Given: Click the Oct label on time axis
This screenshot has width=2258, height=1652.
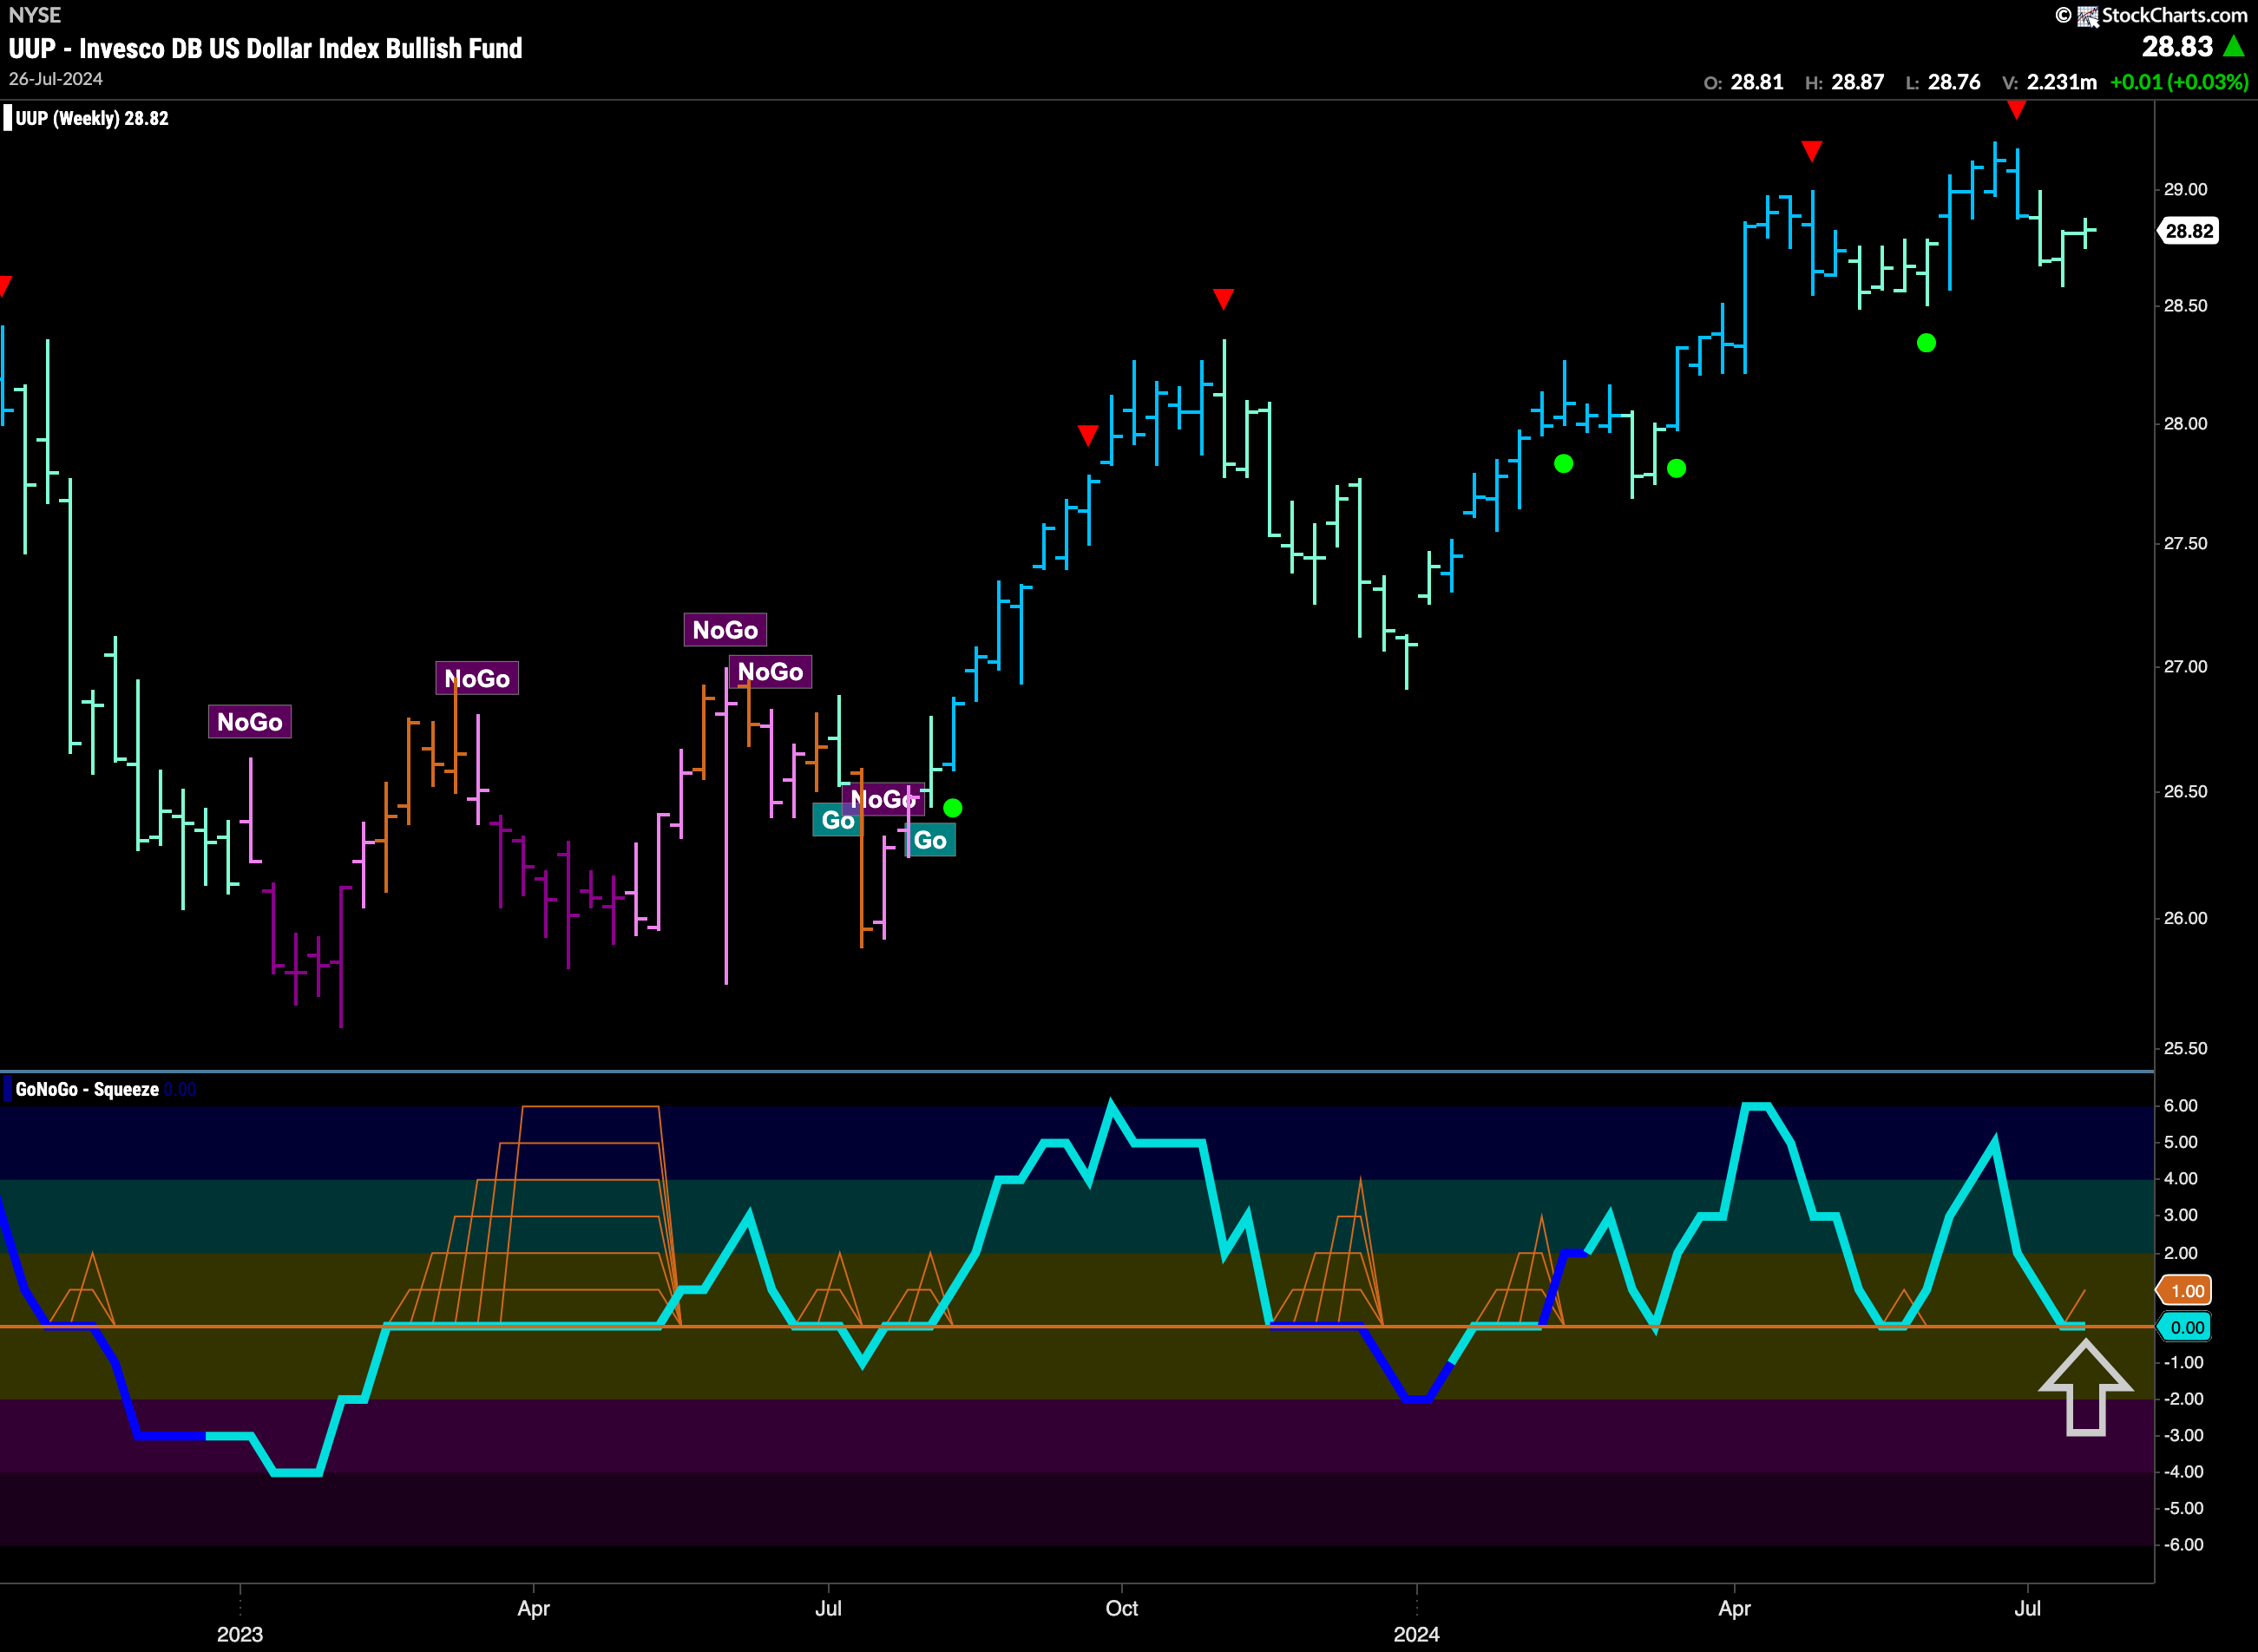Looking at the screenshot, I should click(1121, 1608).
